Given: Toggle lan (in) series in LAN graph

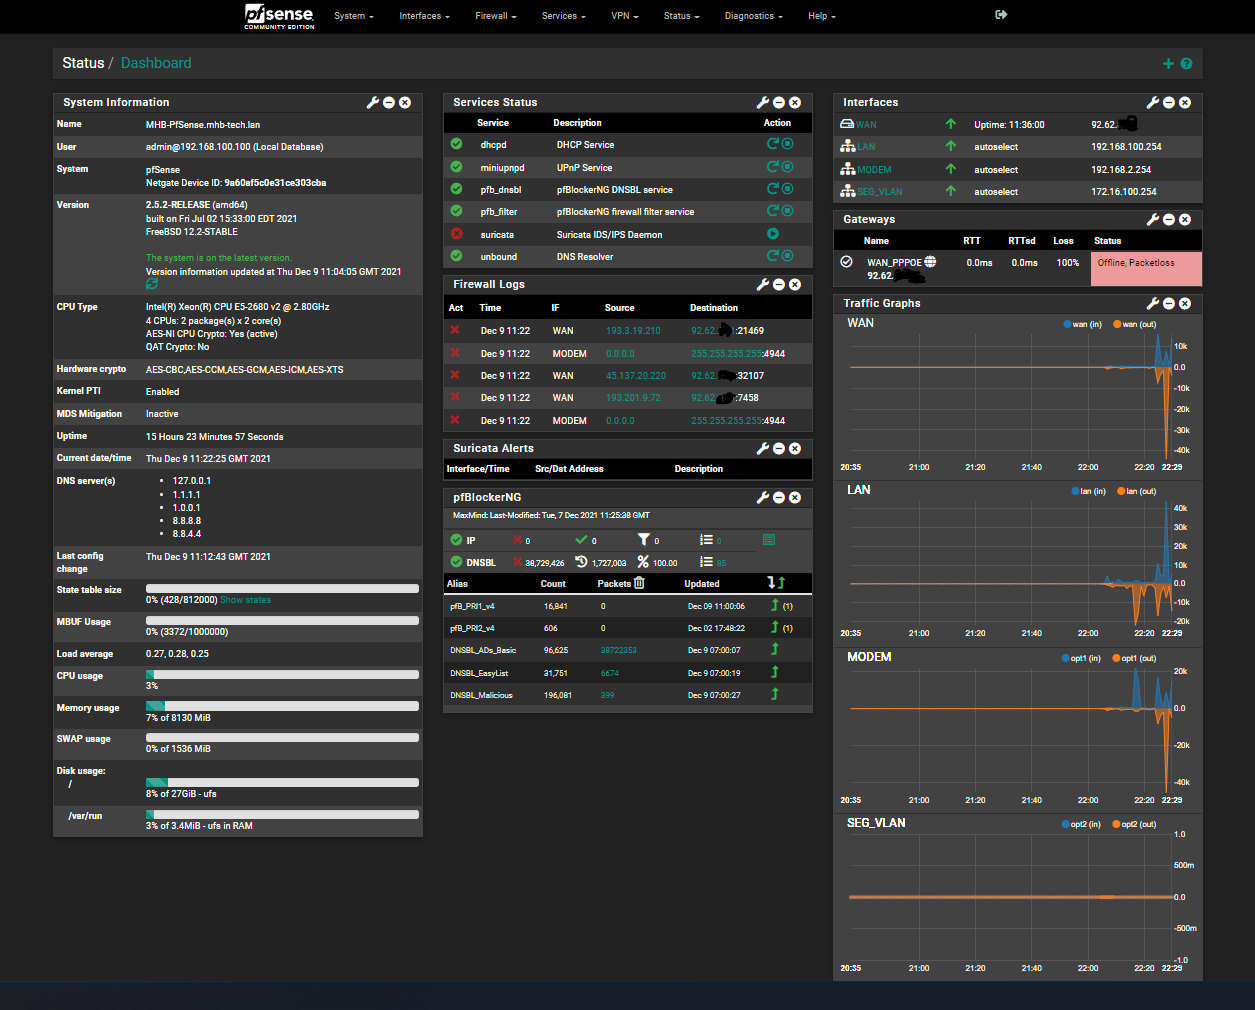Looking at the screenshot, I should [1088, 491].
